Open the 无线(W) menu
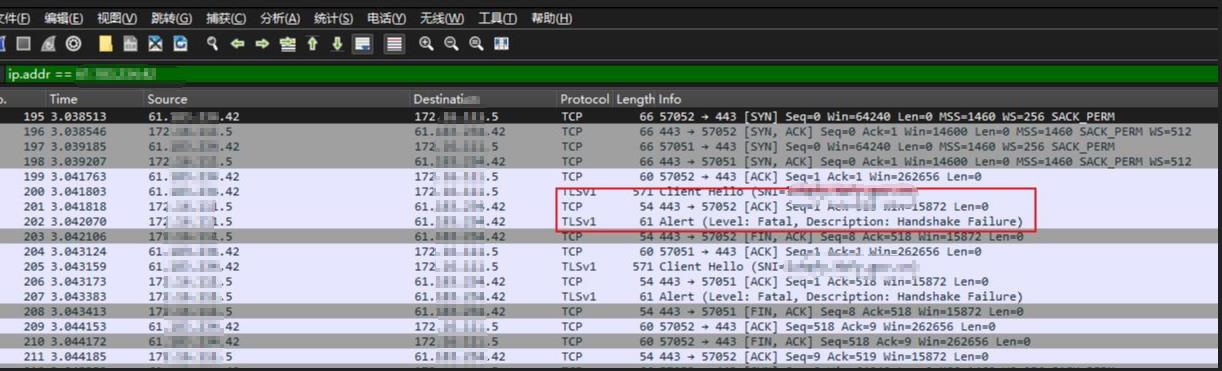The image size is (1222, 371). pos(441,19)
